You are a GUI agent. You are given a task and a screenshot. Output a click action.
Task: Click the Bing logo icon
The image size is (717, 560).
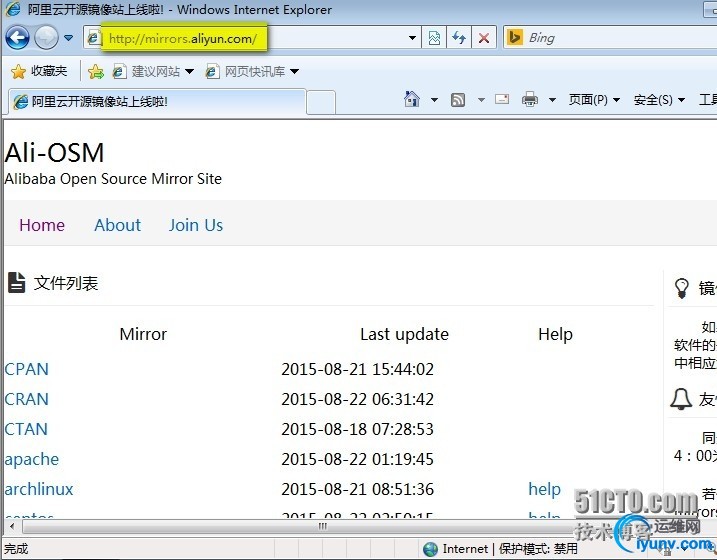pos(515,37)
